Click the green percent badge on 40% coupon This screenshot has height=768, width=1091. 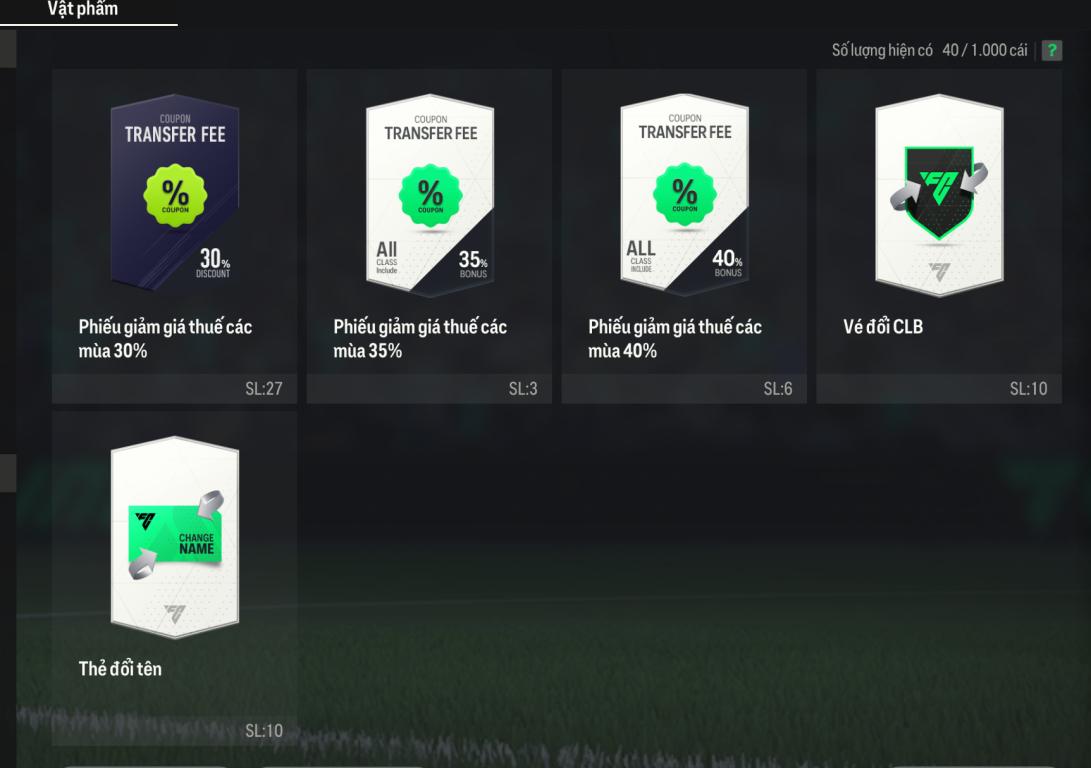pos(685,195)
